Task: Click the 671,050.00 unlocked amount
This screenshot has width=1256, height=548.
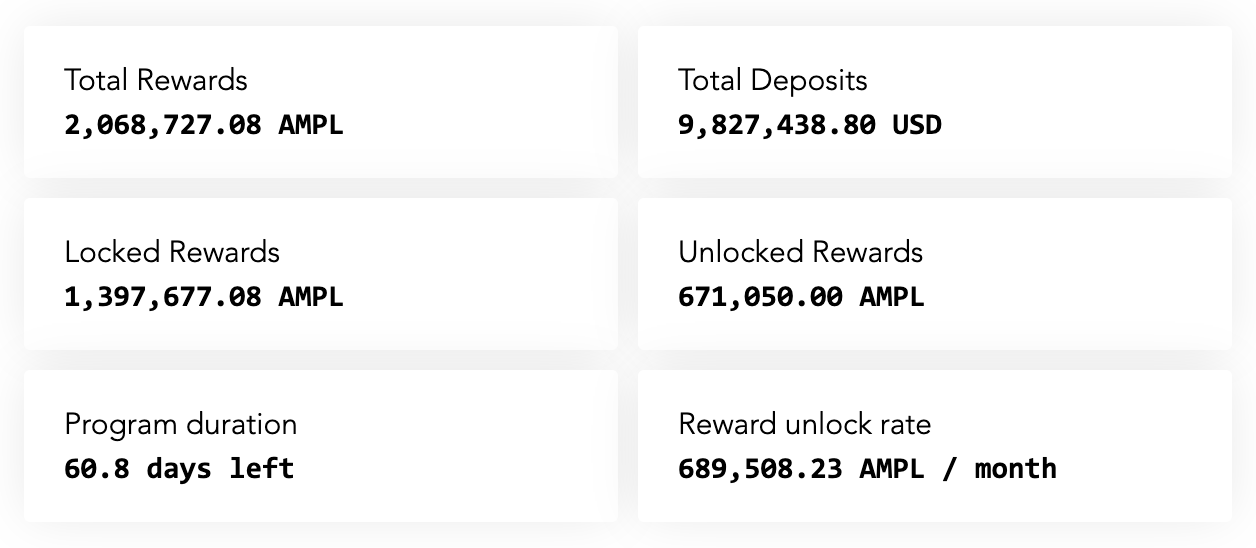Action: point(760,297)
